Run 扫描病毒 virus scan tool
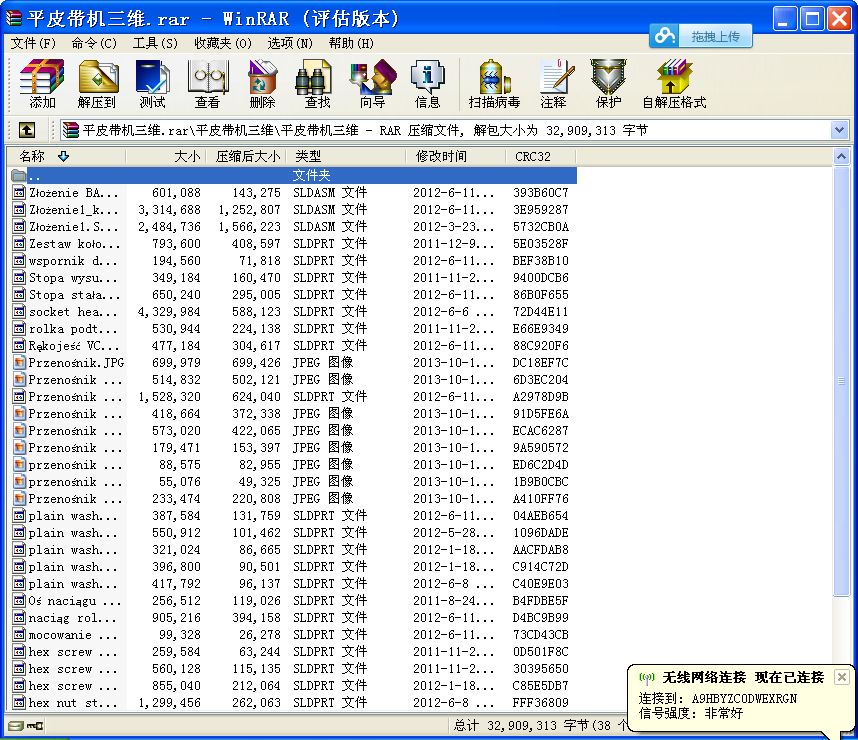858x740 pixels. (x=494, y=84)
